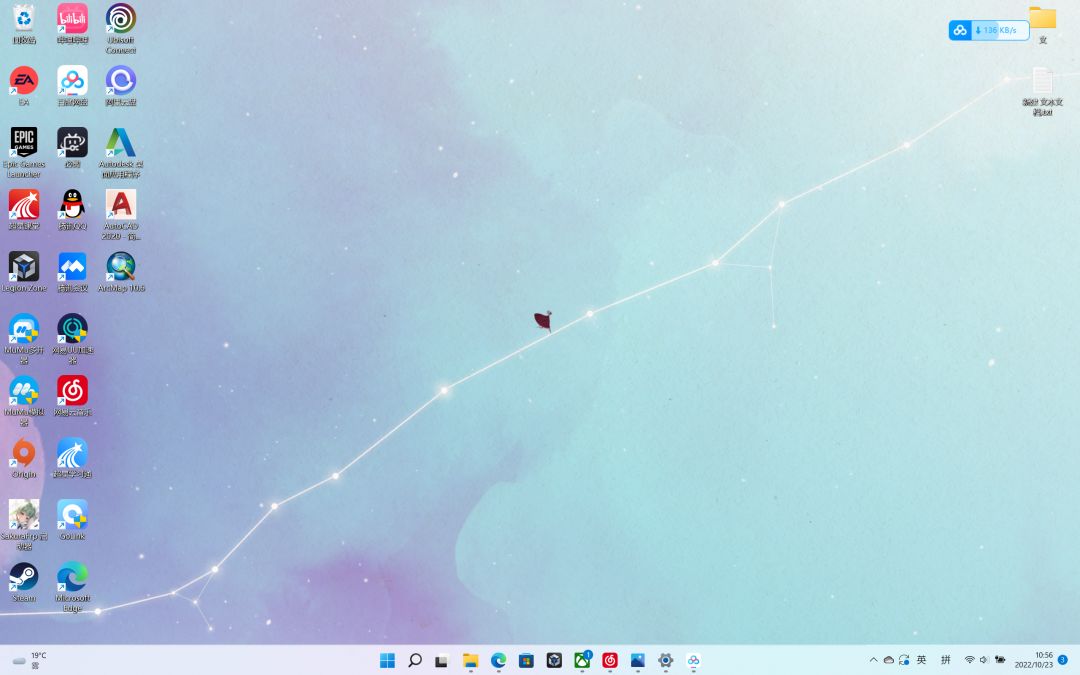Viewport: 1080px width, 675px height.
Task: Open Wi-Fi network settings in tray
Action: (x=970, y=660)
